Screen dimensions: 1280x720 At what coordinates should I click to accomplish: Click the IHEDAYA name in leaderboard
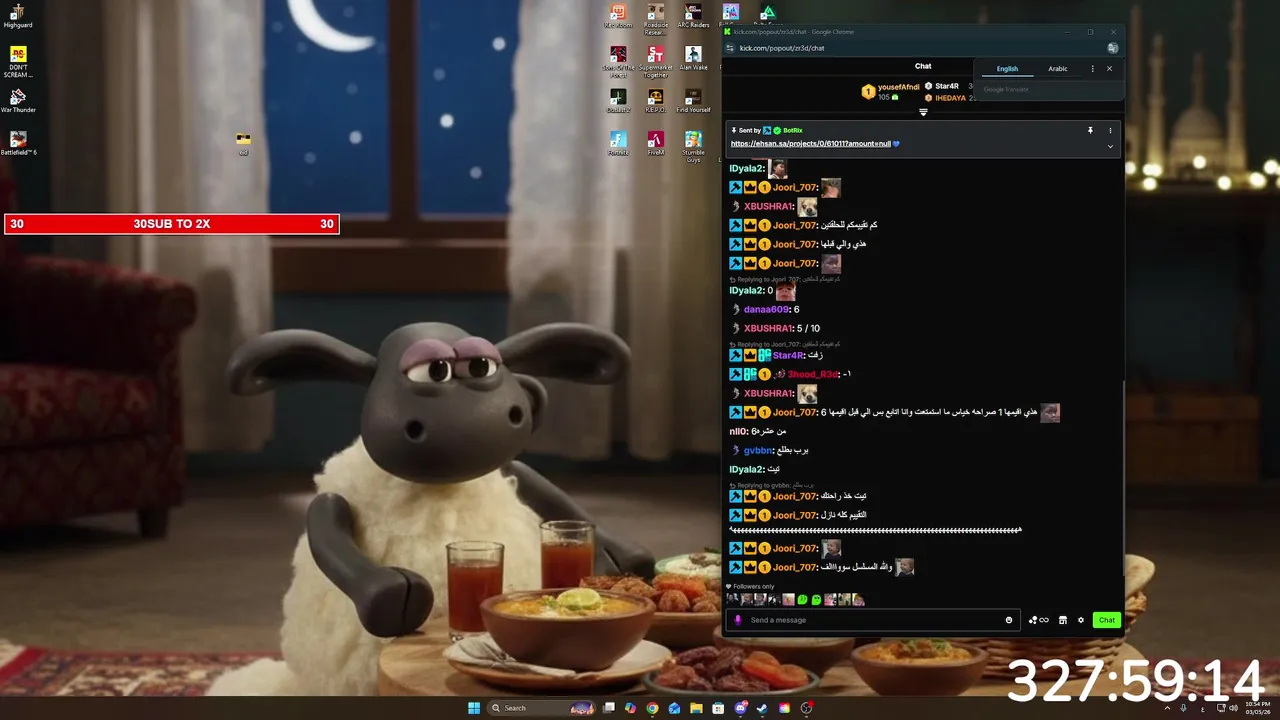click(951, 98)
